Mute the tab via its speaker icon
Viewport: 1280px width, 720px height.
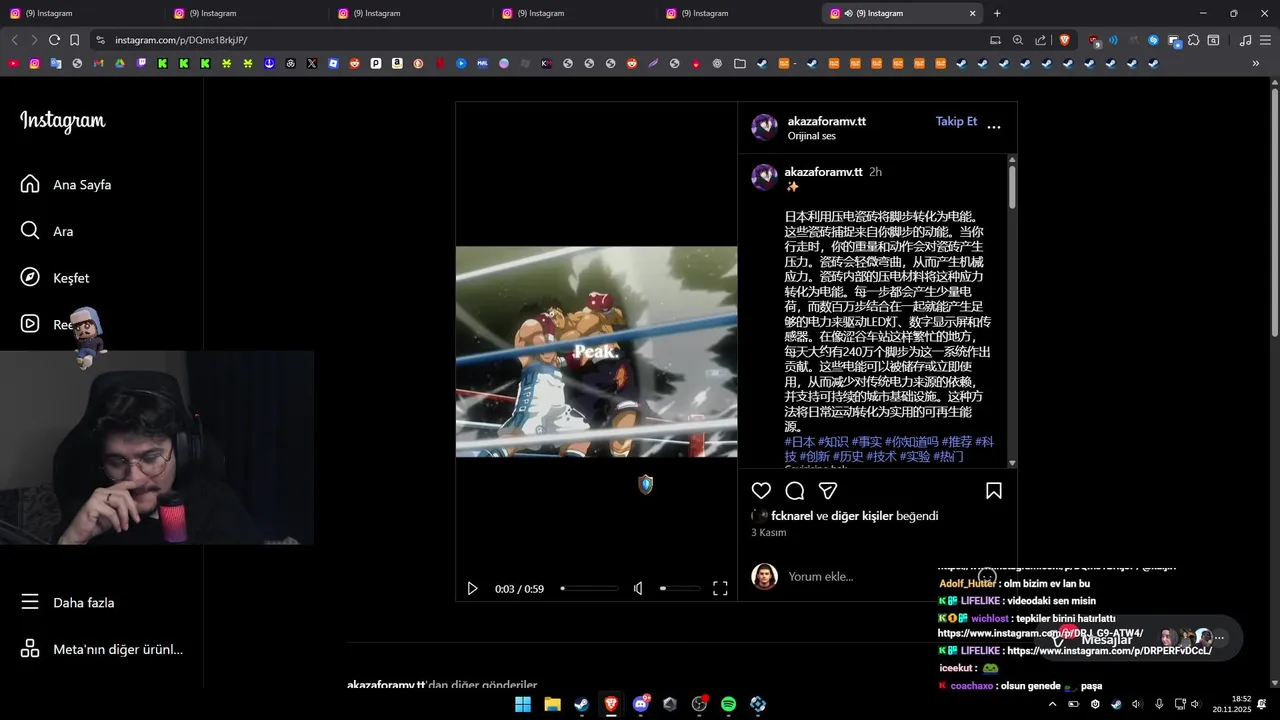click(x=848, y=13)
